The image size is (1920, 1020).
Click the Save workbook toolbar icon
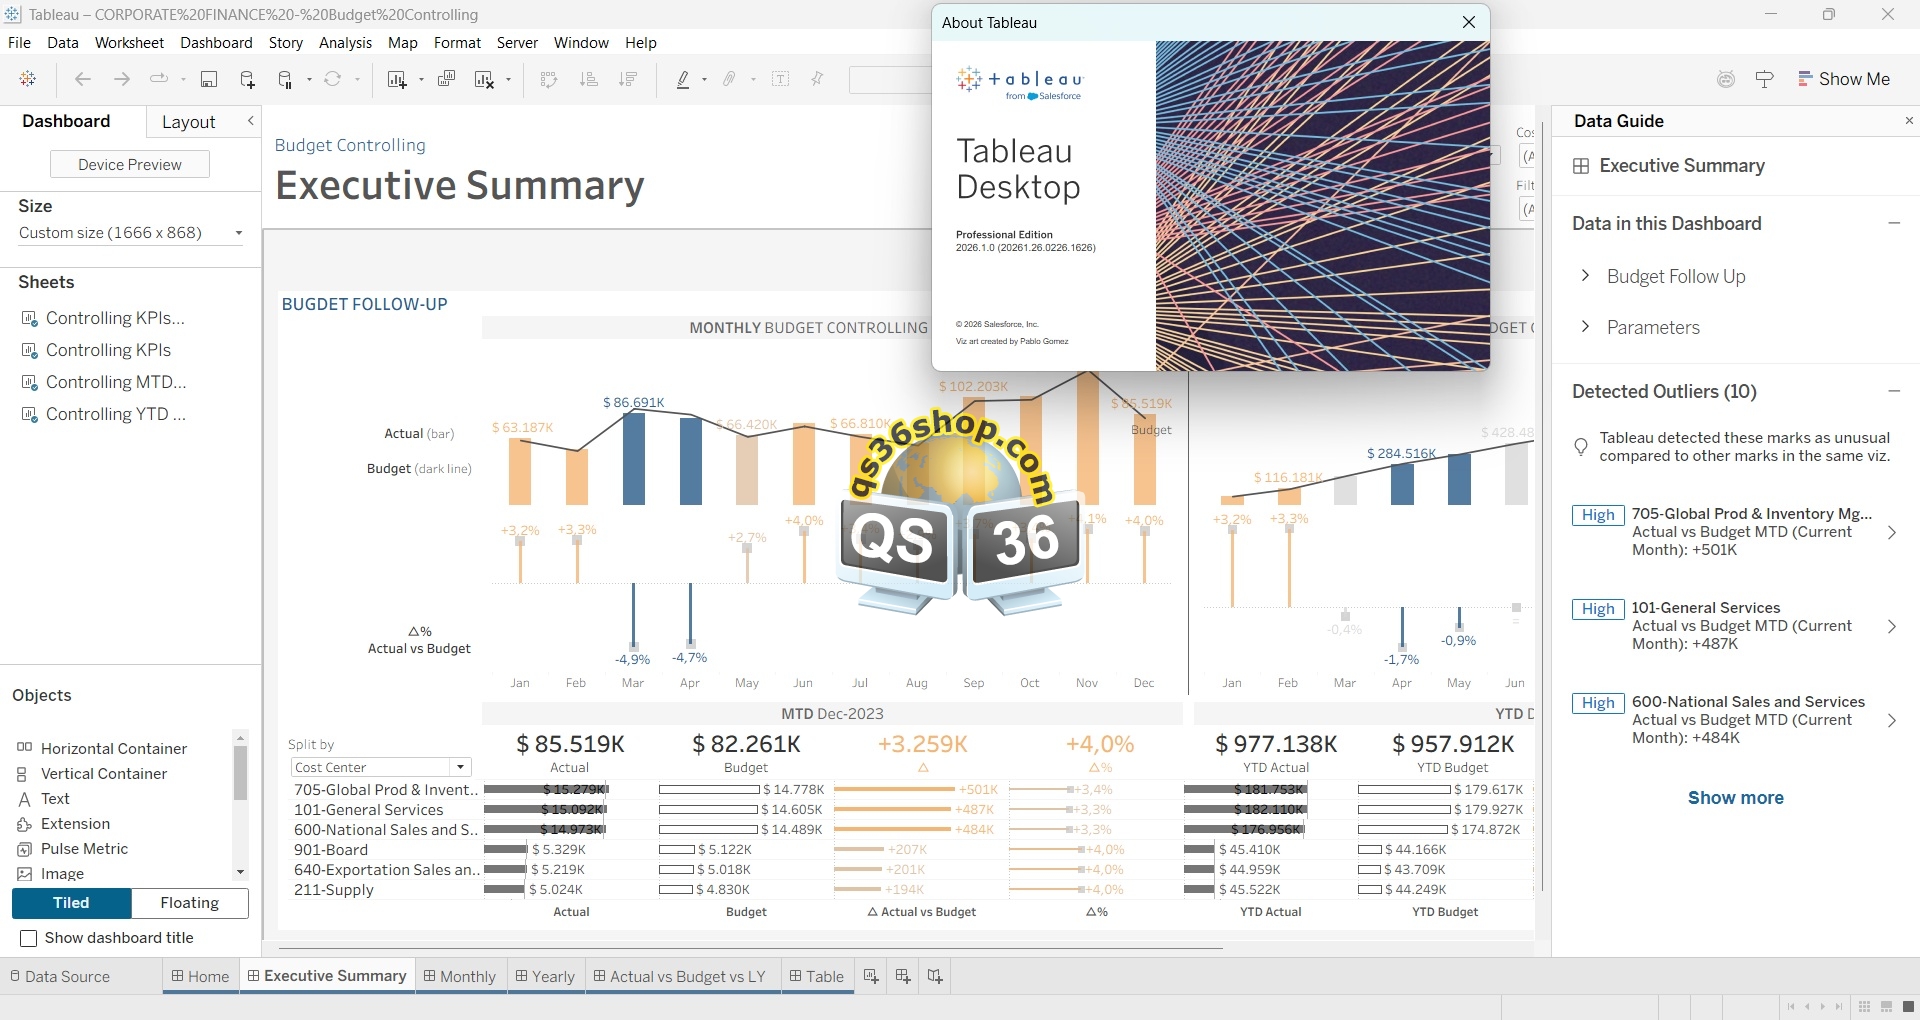pos(209,80)
